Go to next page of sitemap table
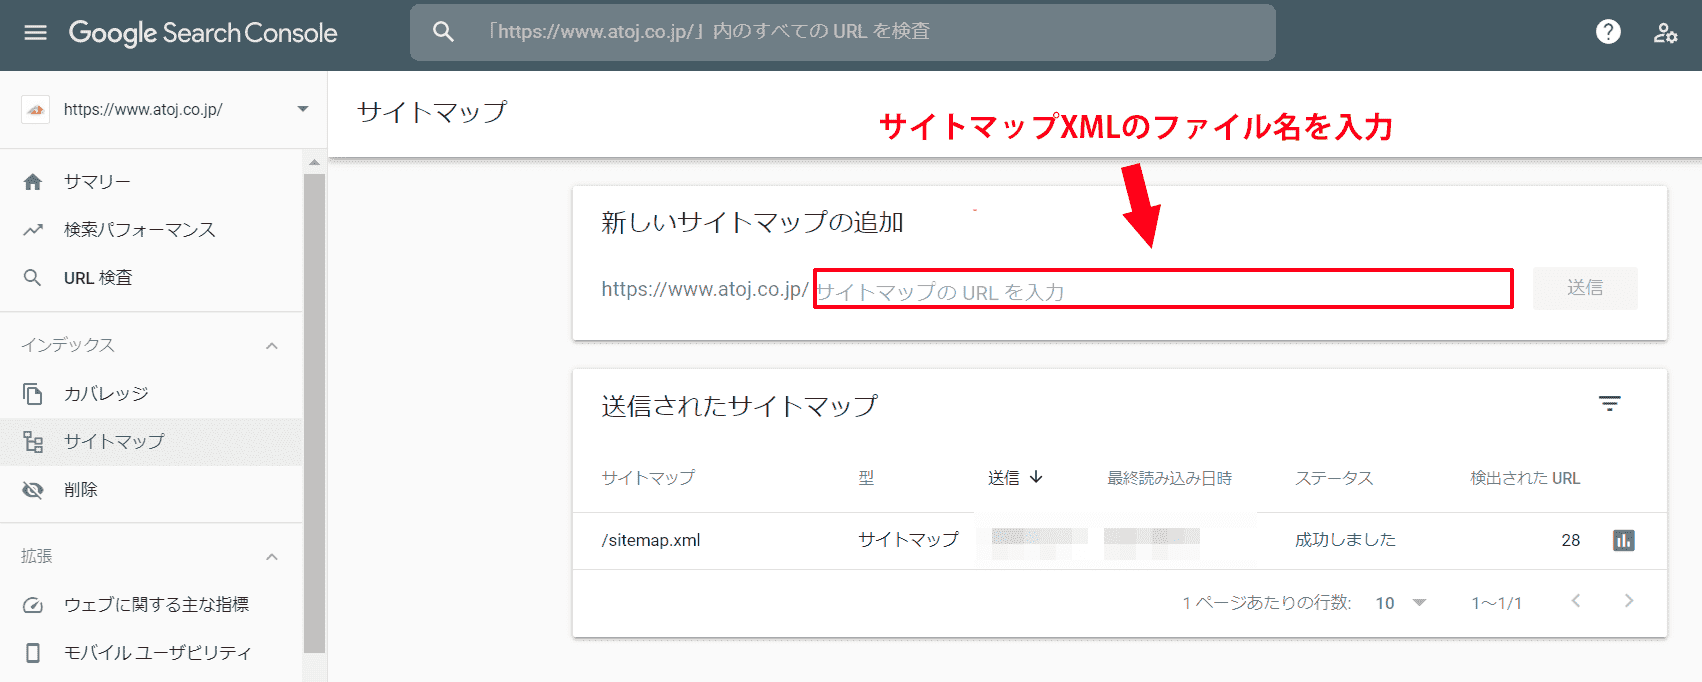 [1629, 601]
